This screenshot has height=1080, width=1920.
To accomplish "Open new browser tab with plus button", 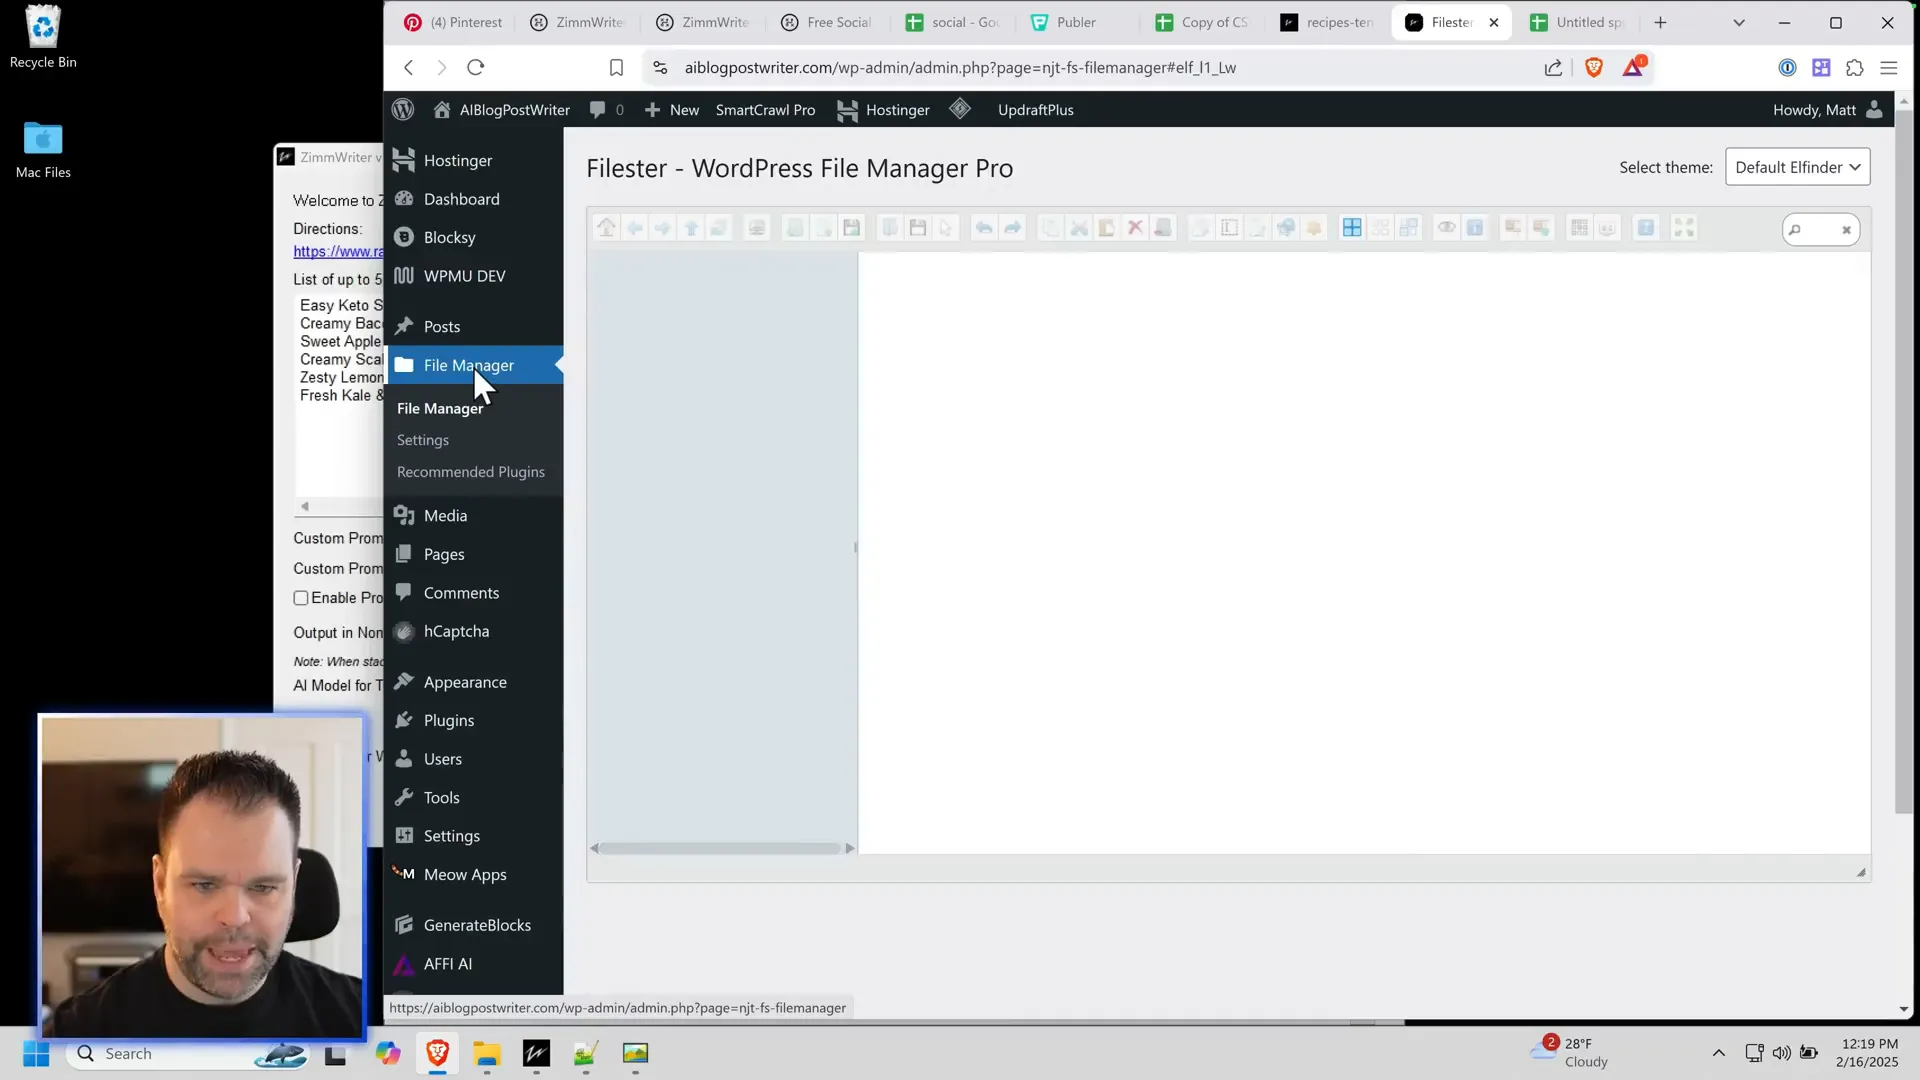I will [1660, 22].
